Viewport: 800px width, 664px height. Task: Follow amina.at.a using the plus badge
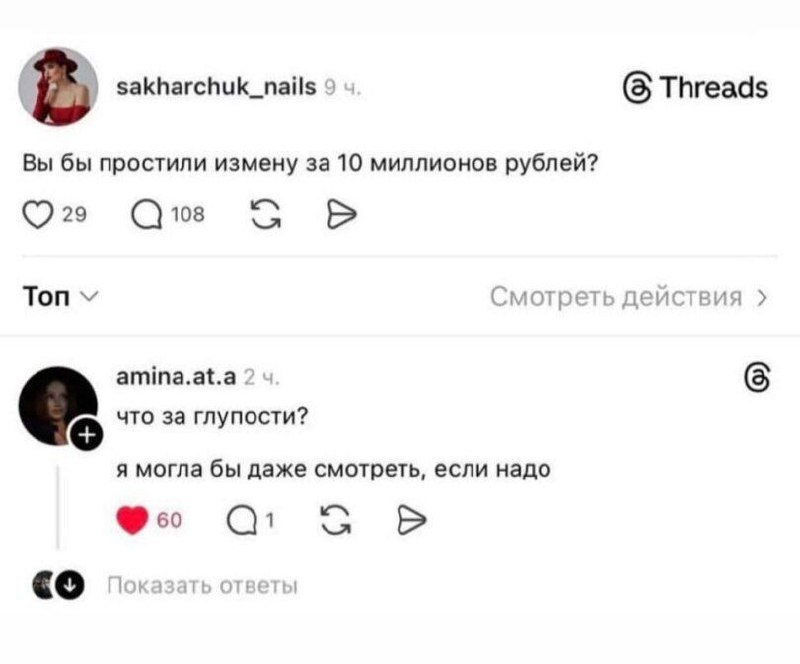[86, 434]
